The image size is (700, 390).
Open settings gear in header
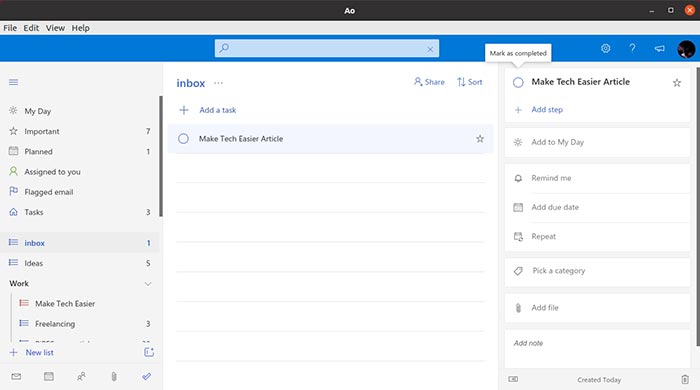(605, 48)
